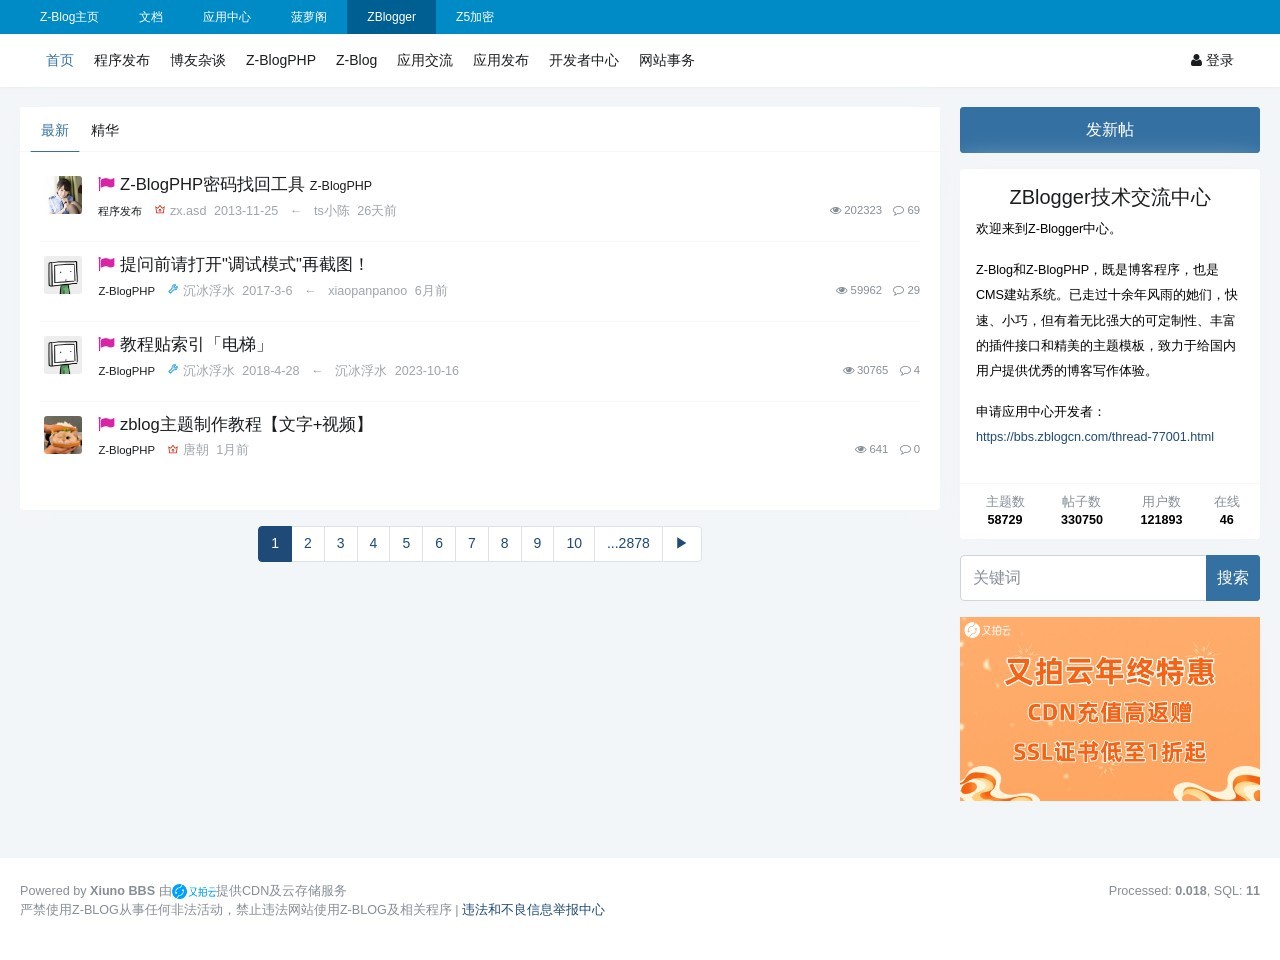
Task: Click the badge icon before 唐朝
Action: pos(172,449)
